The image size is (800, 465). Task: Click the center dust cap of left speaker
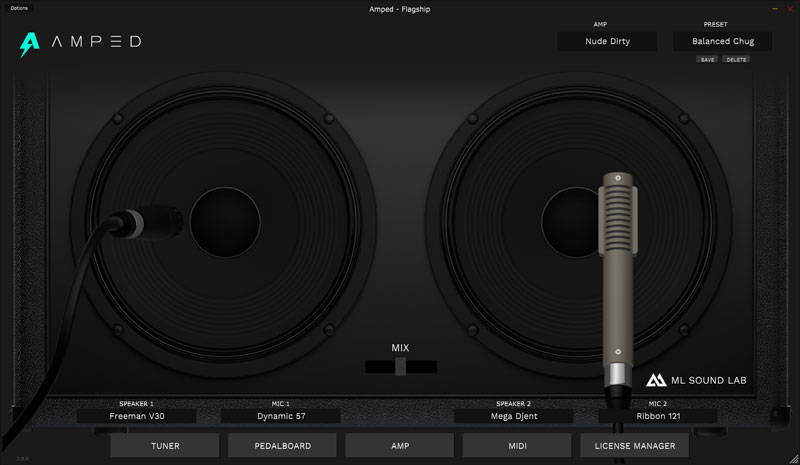(x=225, y=222)
